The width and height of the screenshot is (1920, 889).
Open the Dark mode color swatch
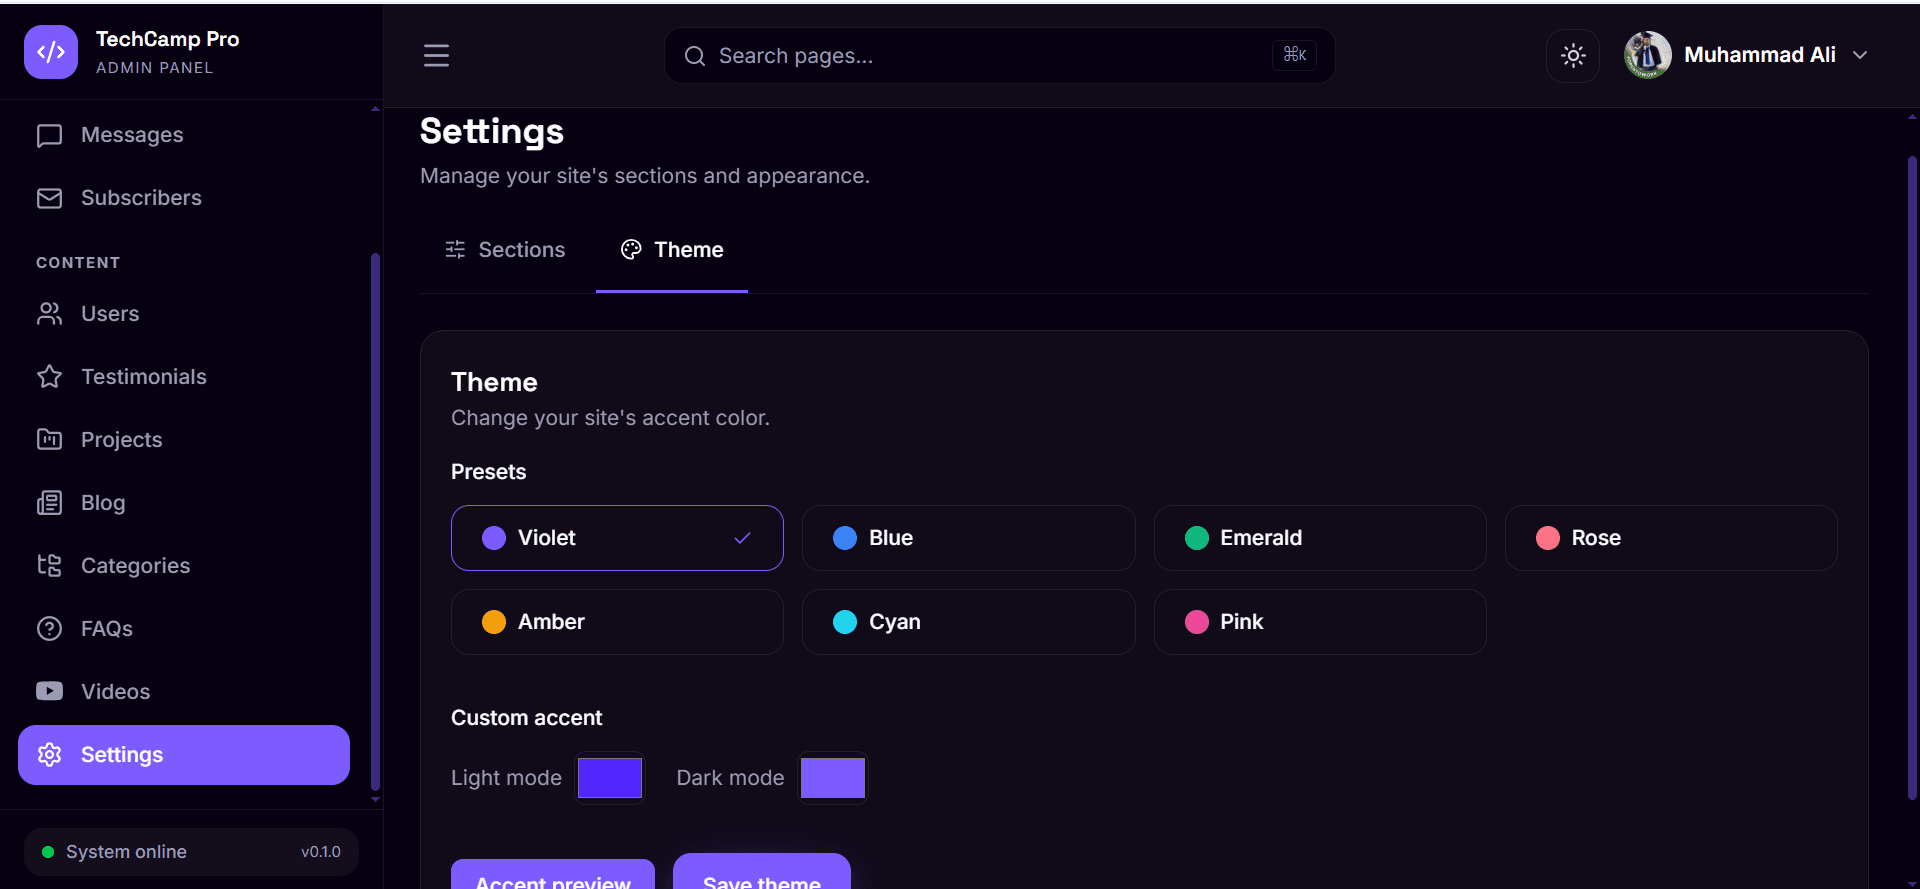[833, 778]
